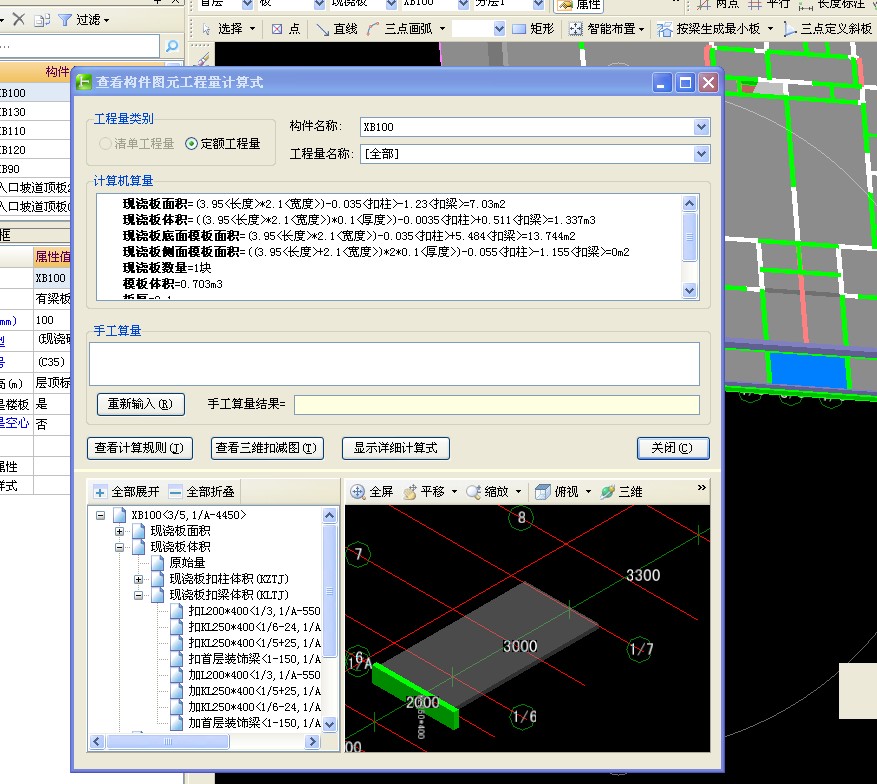This screenshot has width=877, height=784.
Task: Click the 全屏 view icon
Action: pos(357,492)
